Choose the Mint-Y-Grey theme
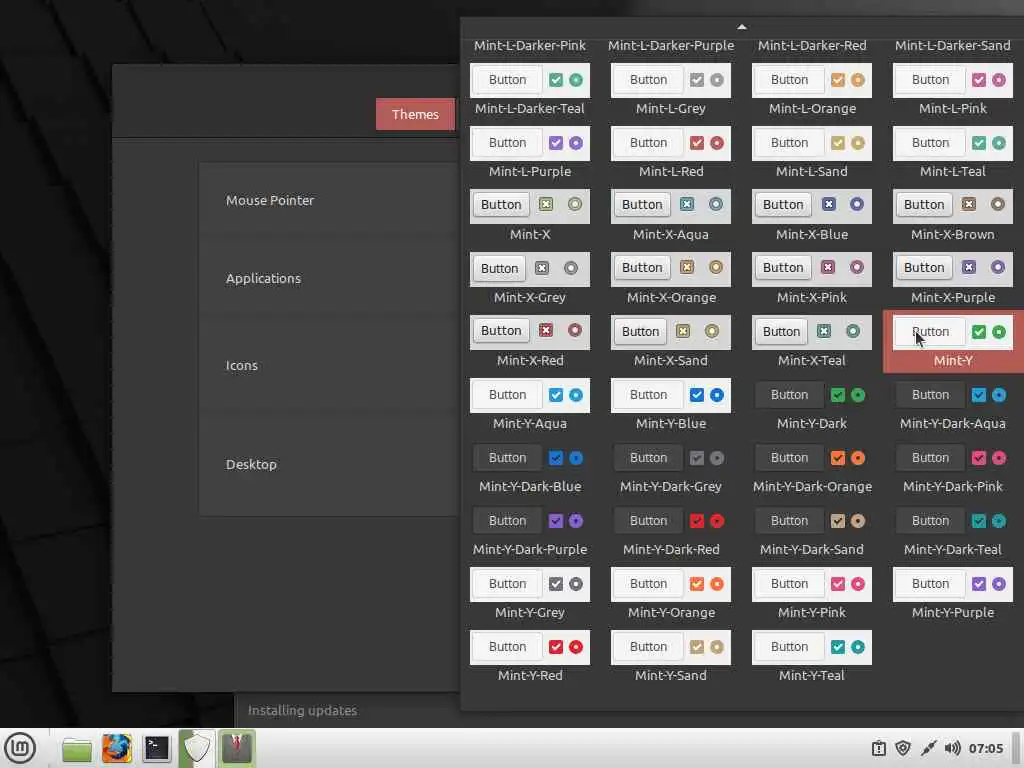This screenshot has width=1024, height=768. tap(530, 594)
